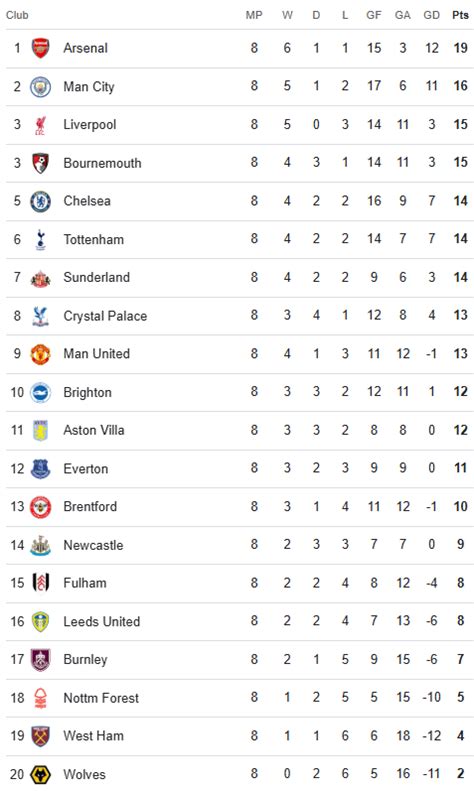
Task: Click the West Ham crest icon
Action: pos(40,736)
